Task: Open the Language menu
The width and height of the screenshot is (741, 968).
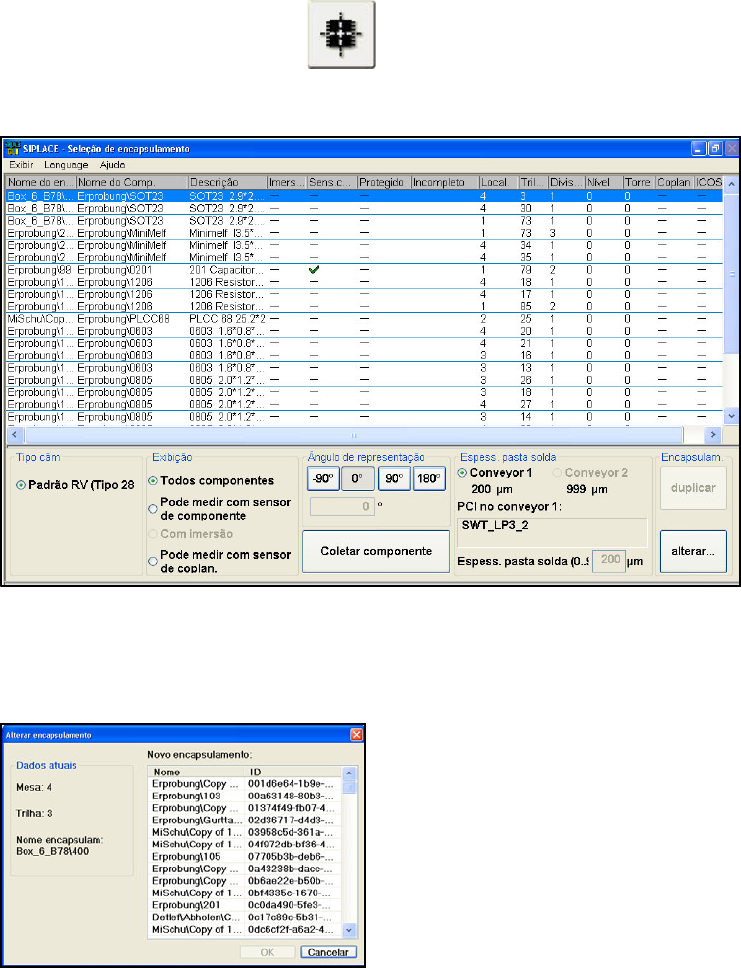Action: pyautogui.click(x=66, y=164)
